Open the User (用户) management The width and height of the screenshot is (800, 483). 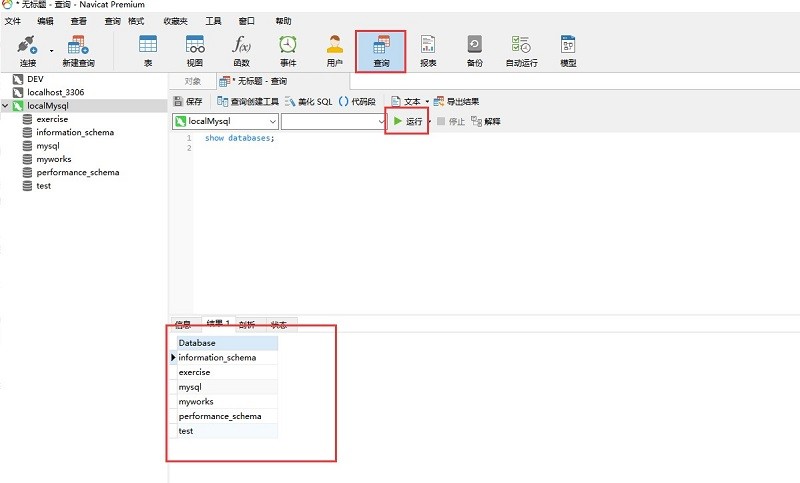335,51
